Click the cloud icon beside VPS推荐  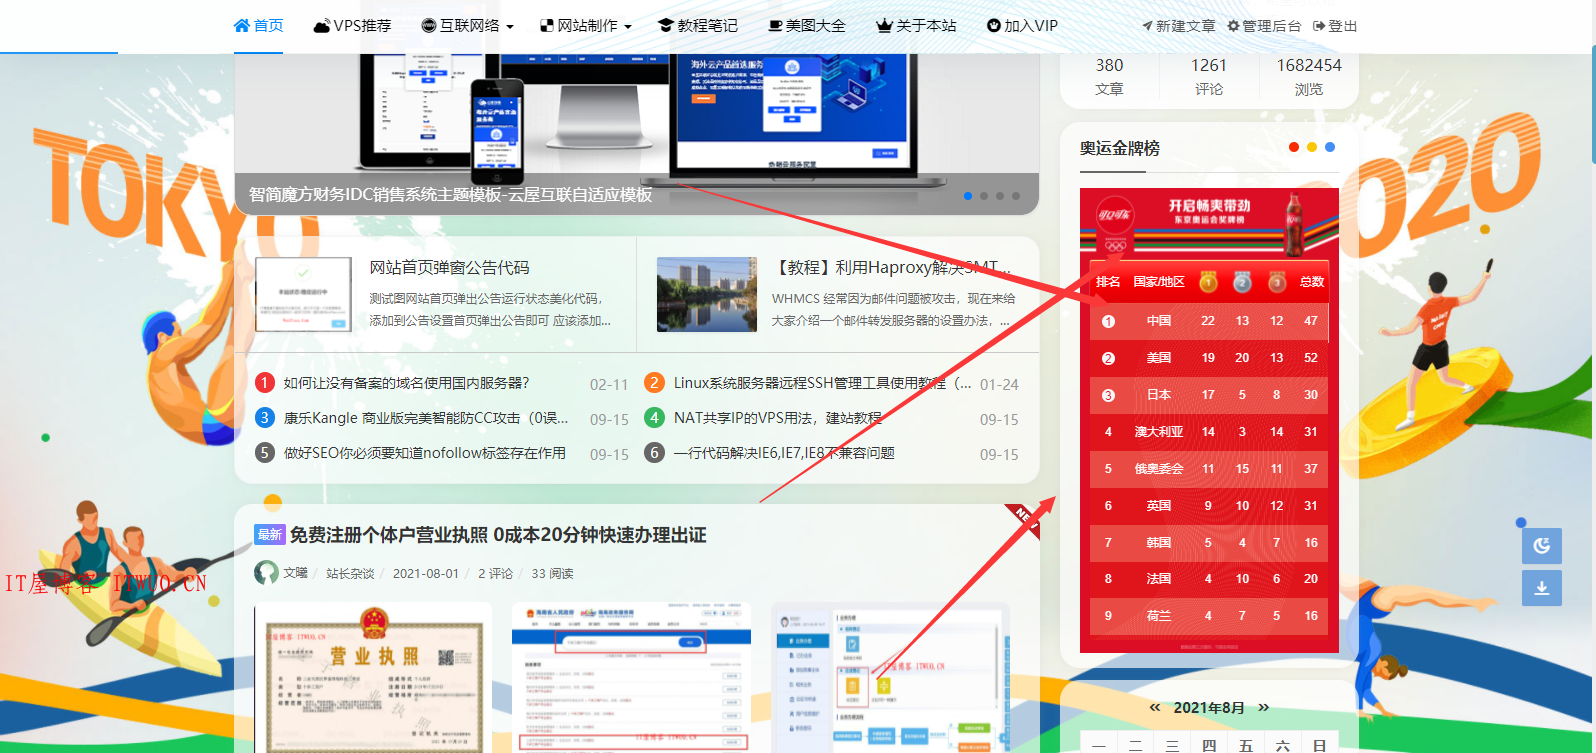[322, 26]
